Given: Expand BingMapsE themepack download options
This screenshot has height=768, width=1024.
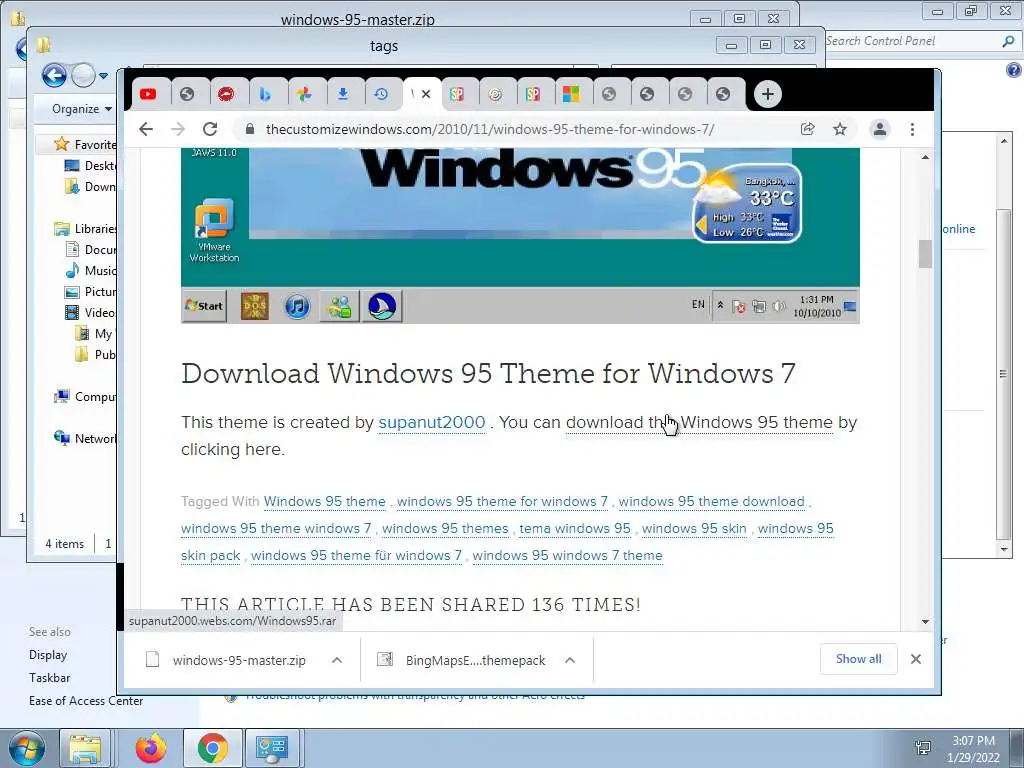Looking at the screenshot, I should (570, 660).
